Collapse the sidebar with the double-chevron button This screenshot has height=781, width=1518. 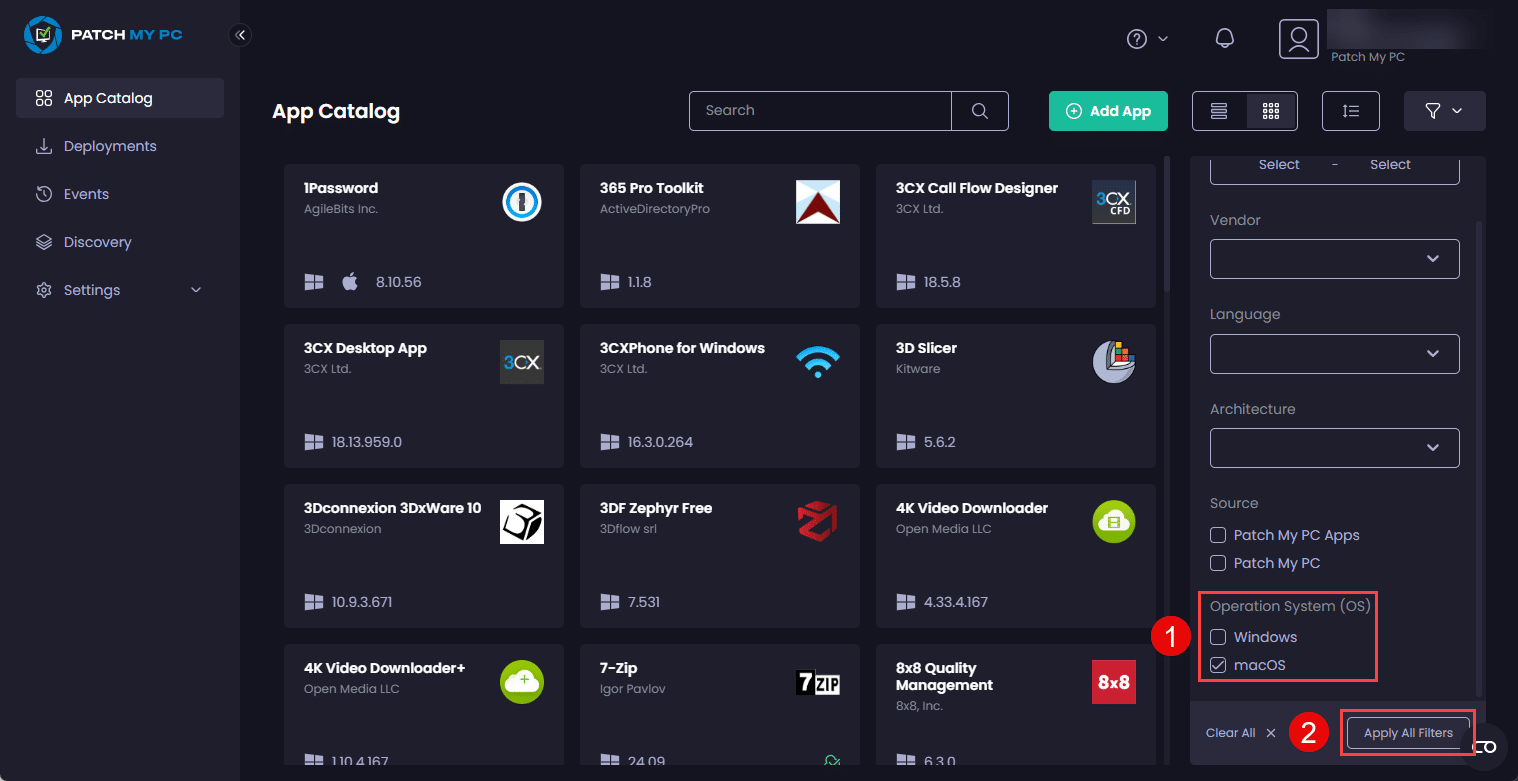240,35
